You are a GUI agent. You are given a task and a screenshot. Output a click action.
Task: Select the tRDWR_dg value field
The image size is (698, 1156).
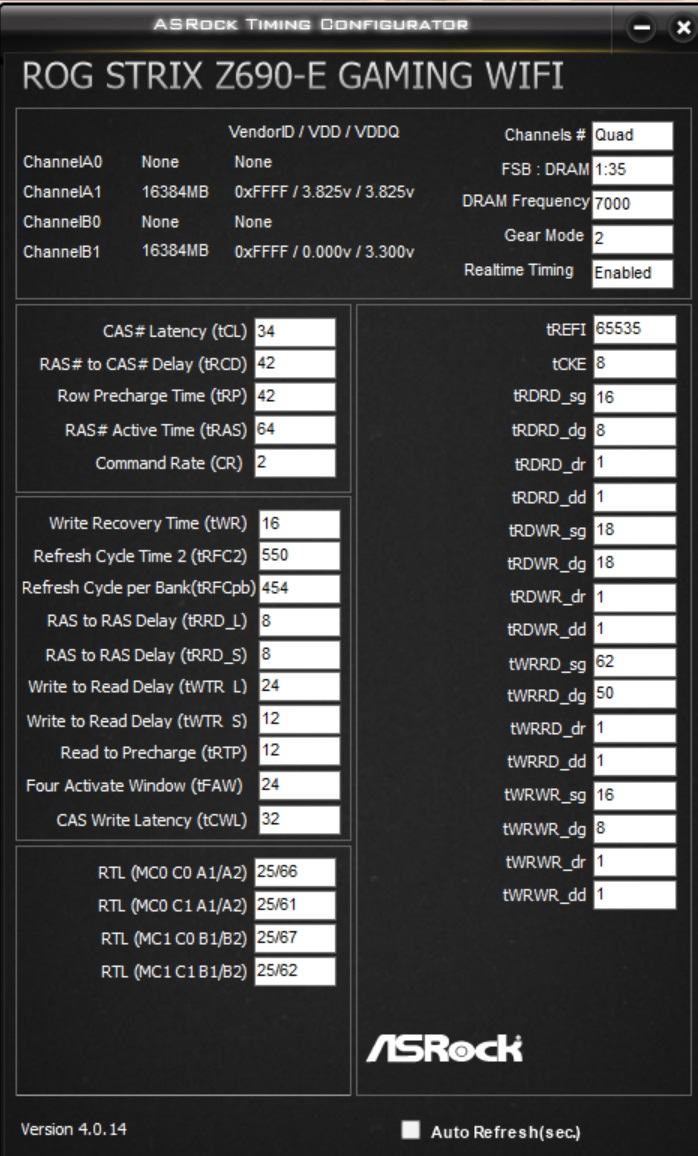(x=634, y=563)
